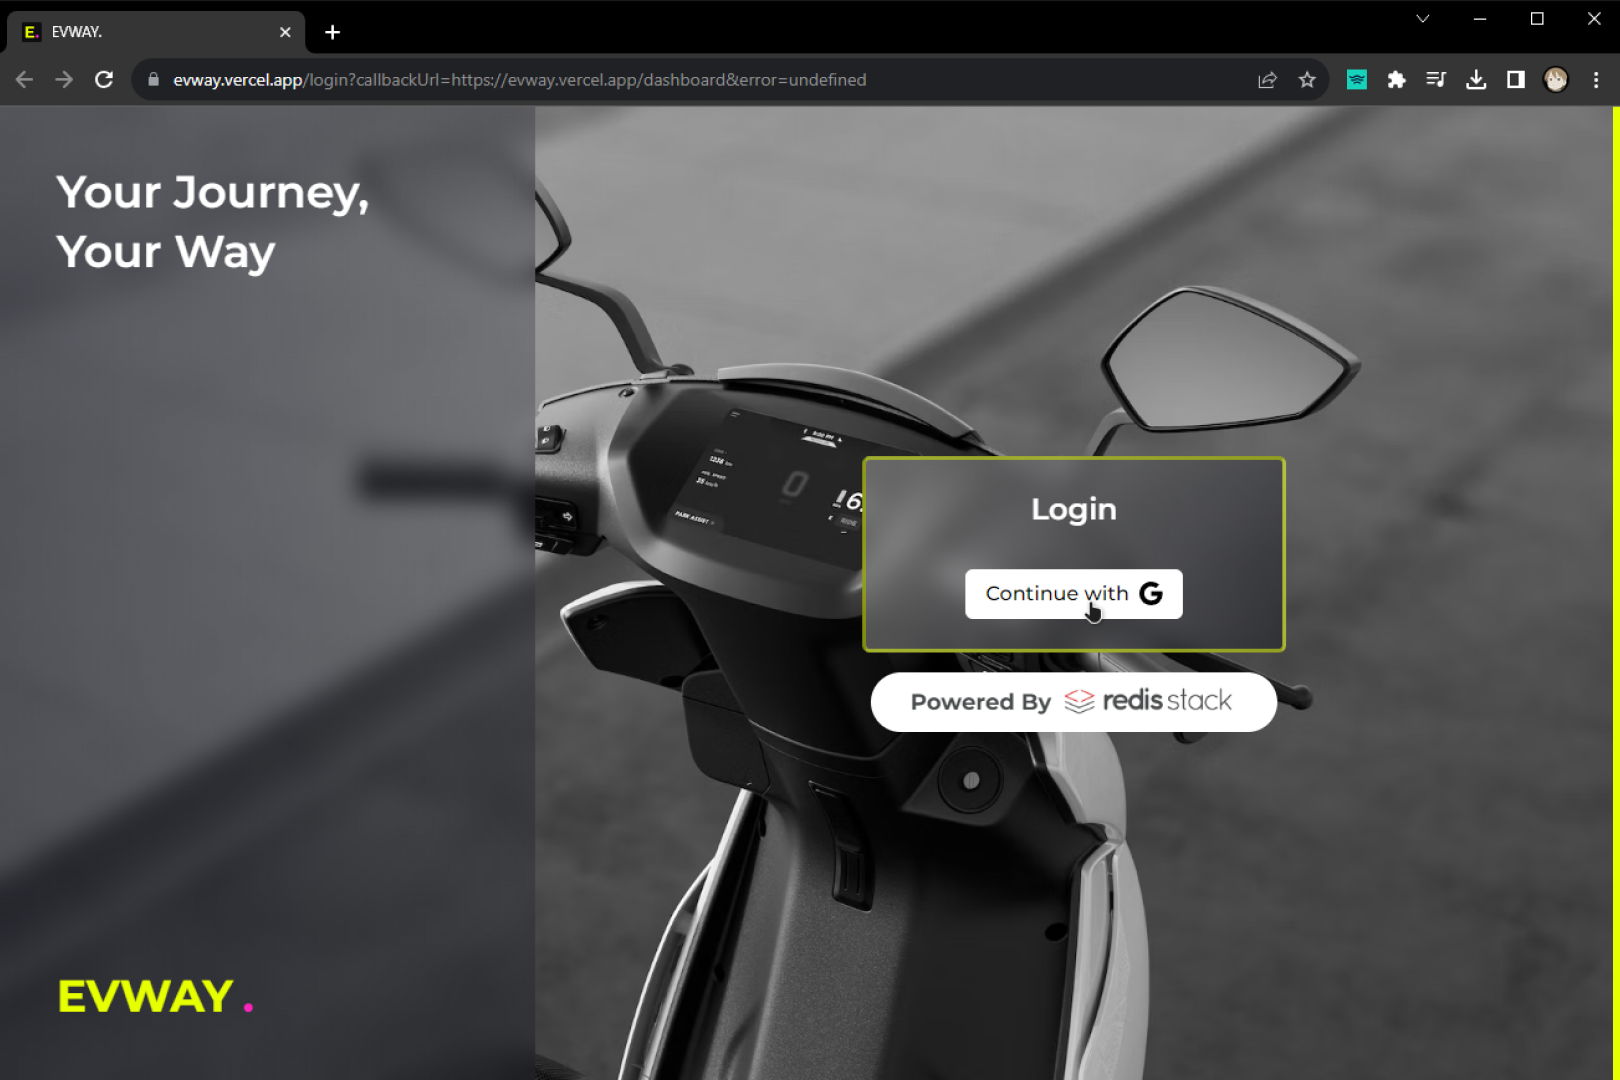Select the teal Redis extension icon
The image size is (1620, 1080).
pyautogui.click(x=1357, y=79)
